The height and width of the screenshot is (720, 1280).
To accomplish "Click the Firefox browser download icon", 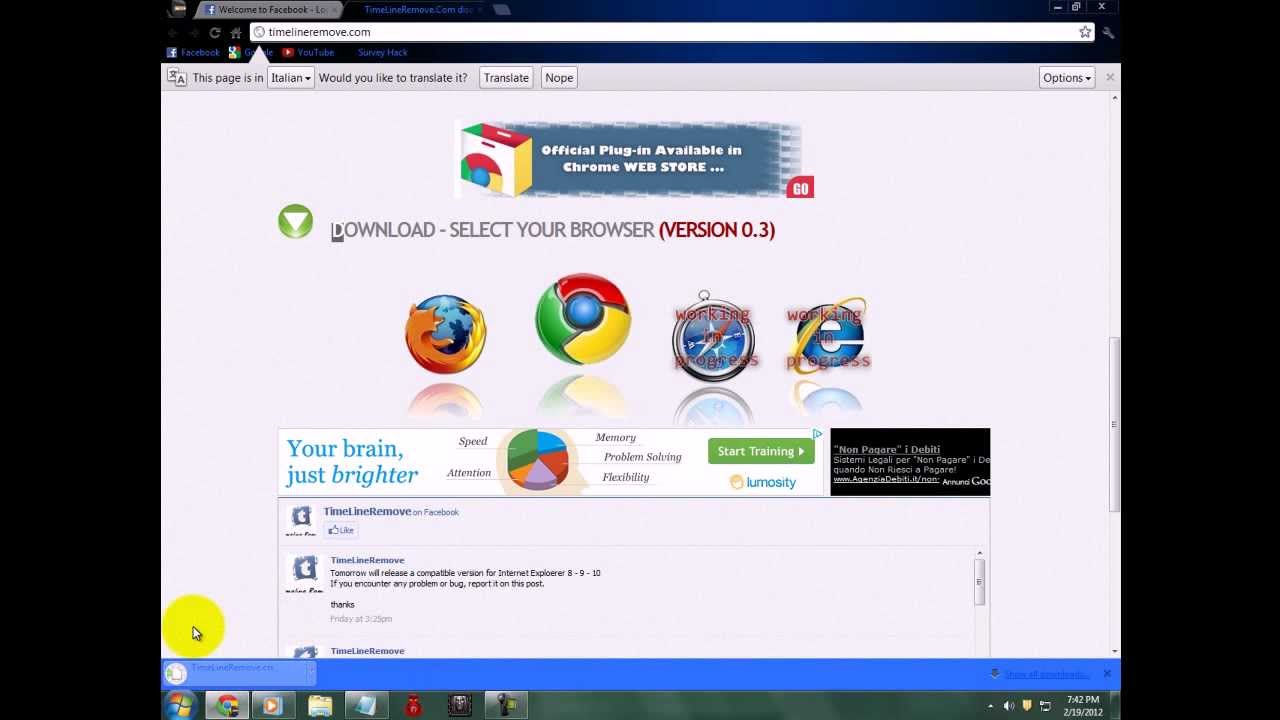I will [445, 334].
